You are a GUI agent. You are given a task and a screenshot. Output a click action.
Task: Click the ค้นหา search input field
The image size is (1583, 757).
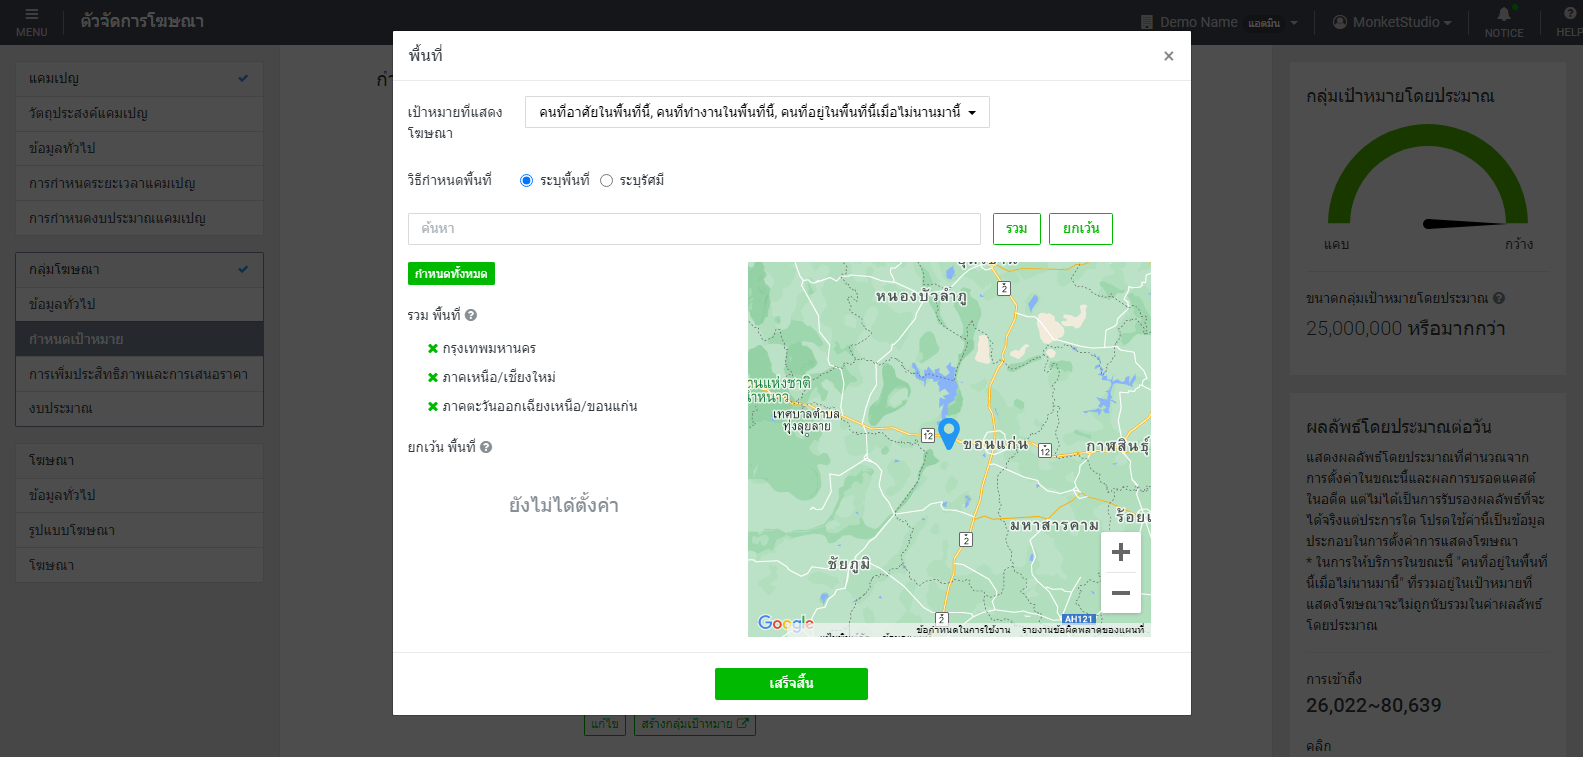tap(694, 229)
